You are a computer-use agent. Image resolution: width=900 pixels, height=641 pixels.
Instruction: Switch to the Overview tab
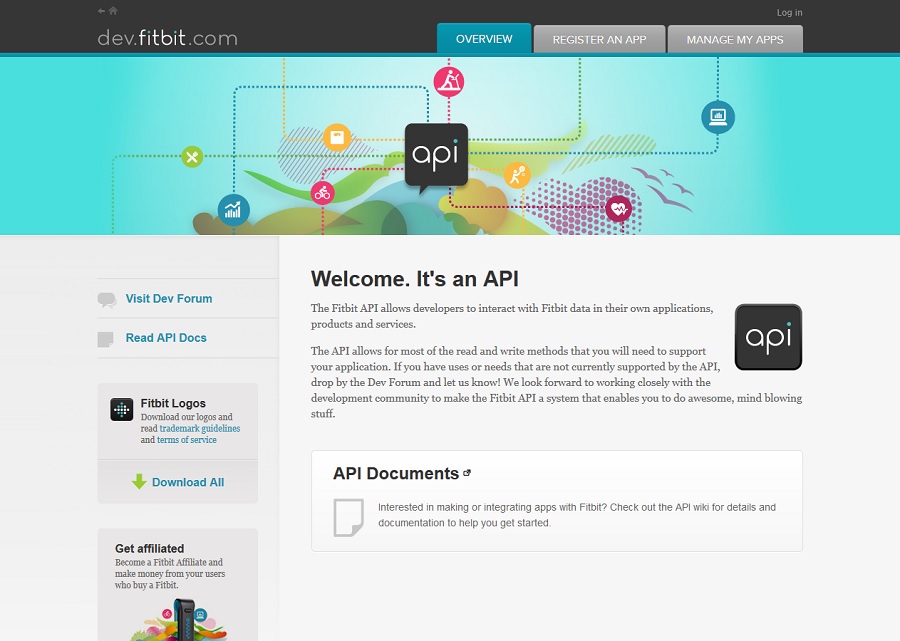point(484,39)
